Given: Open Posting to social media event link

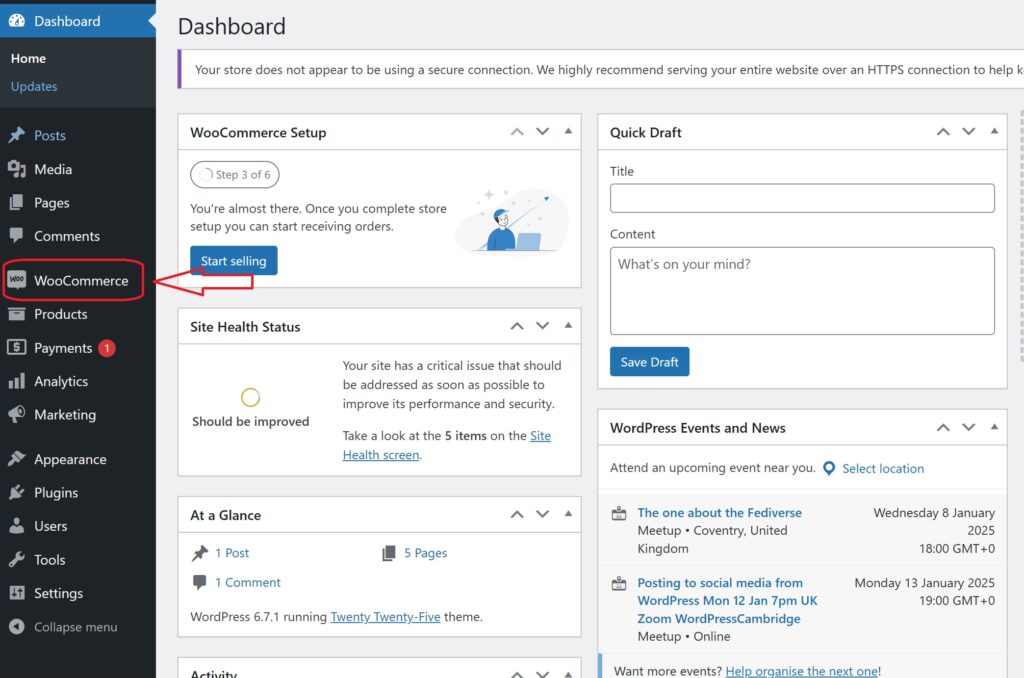Looking at the screenshot, I should [x=728, y=600].
